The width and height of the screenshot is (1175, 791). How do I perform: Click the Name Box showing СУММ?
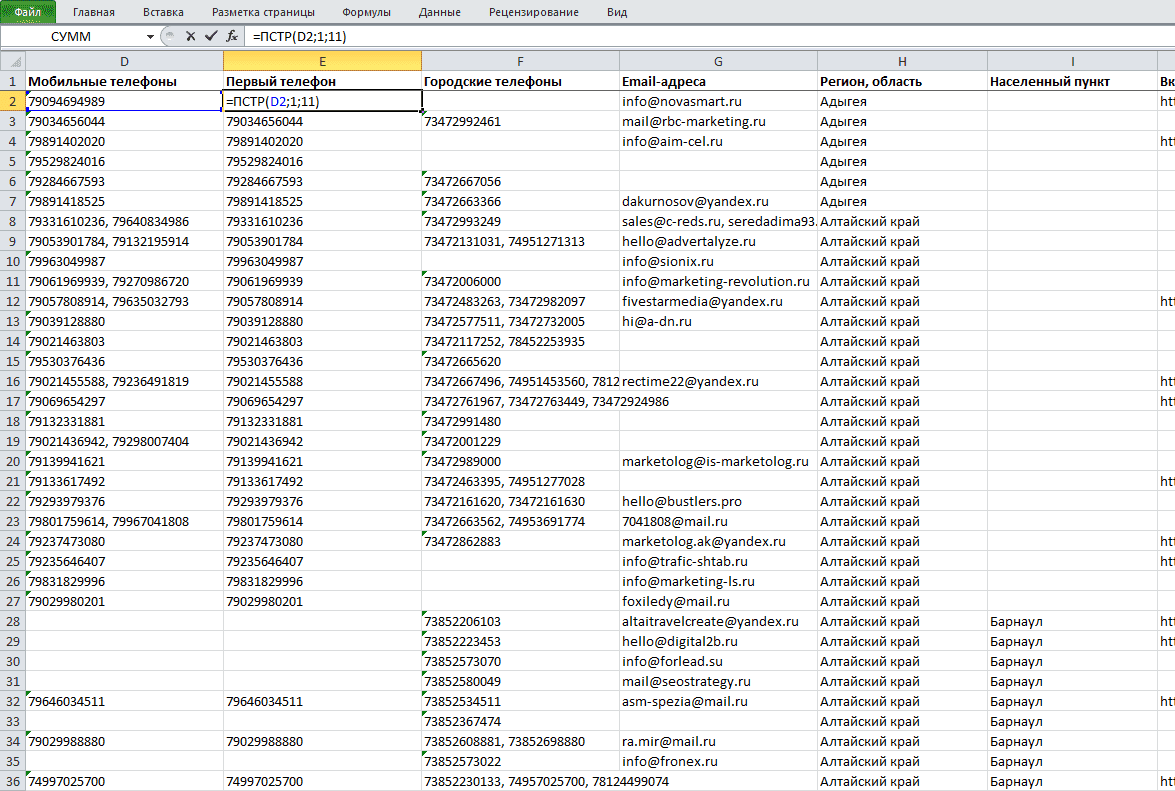click(x=71, y=36)
